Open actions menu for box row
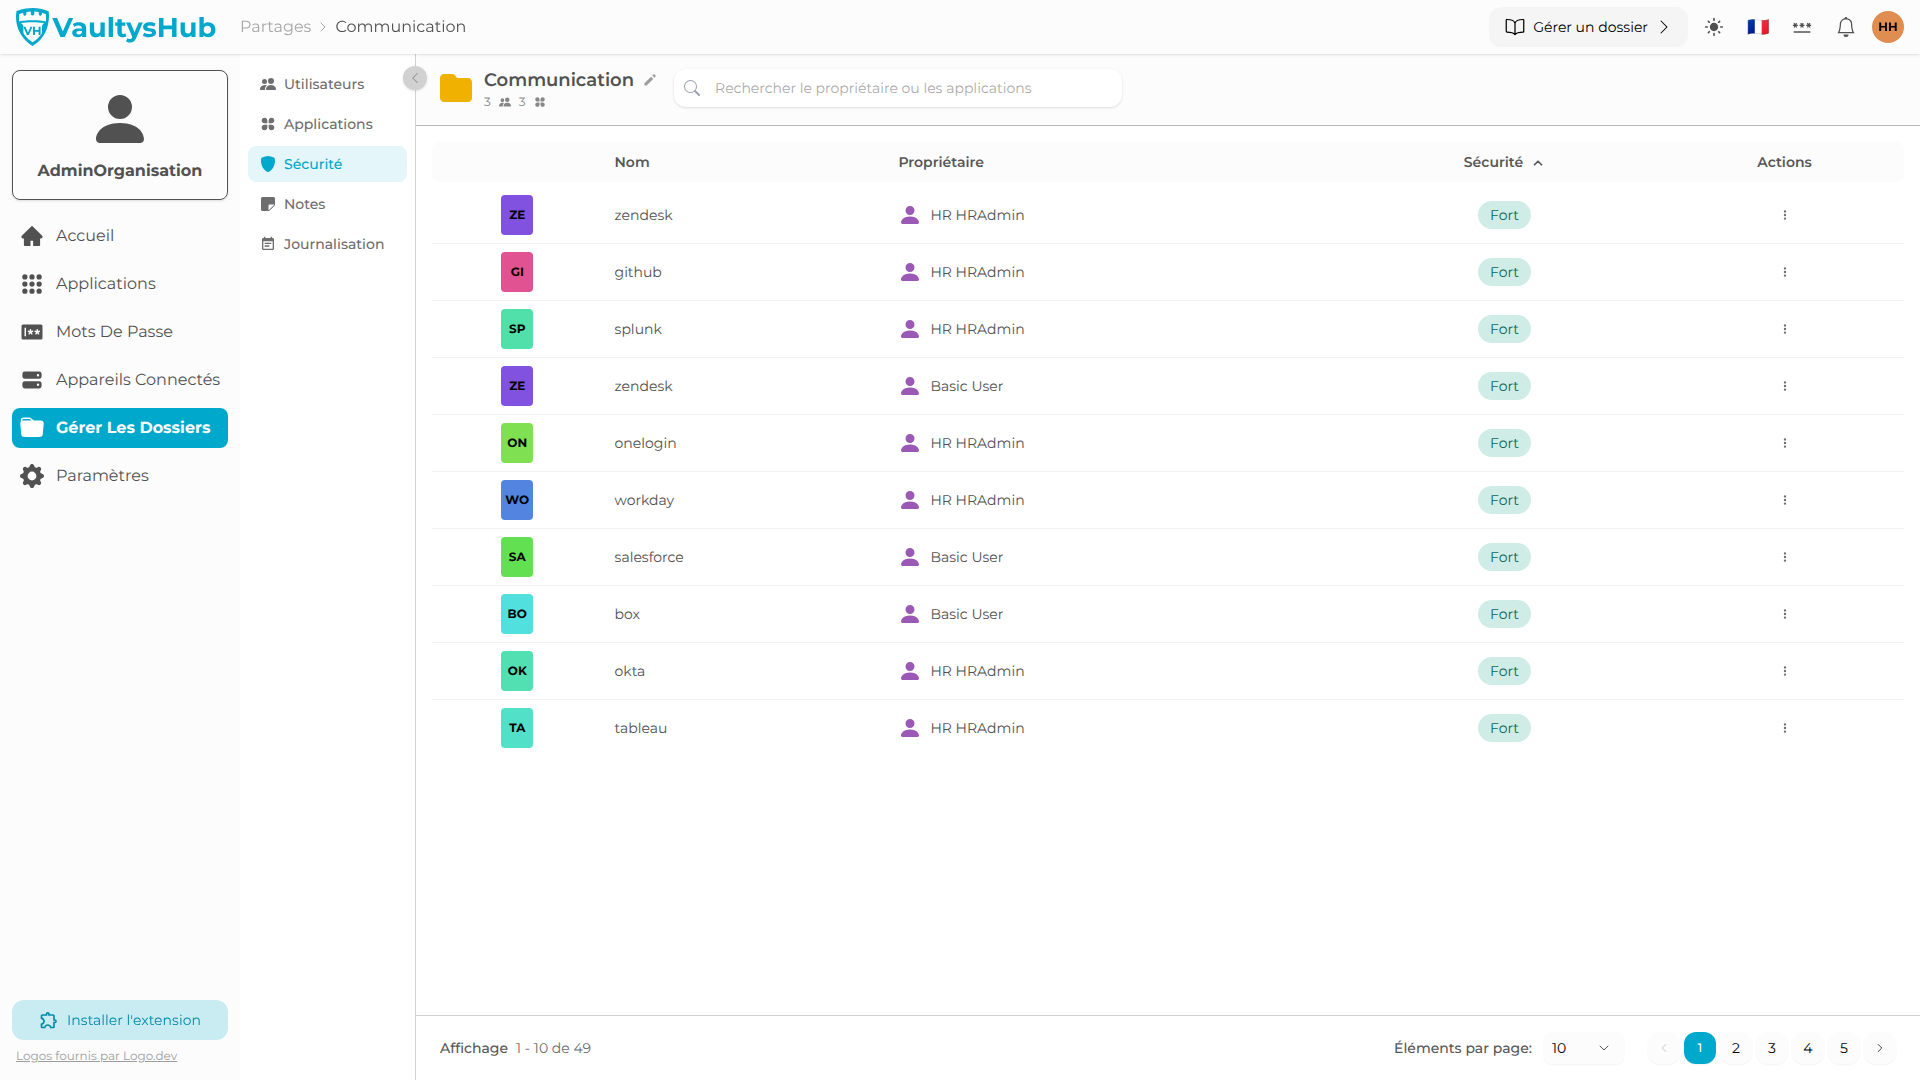 pos(1785,614)
